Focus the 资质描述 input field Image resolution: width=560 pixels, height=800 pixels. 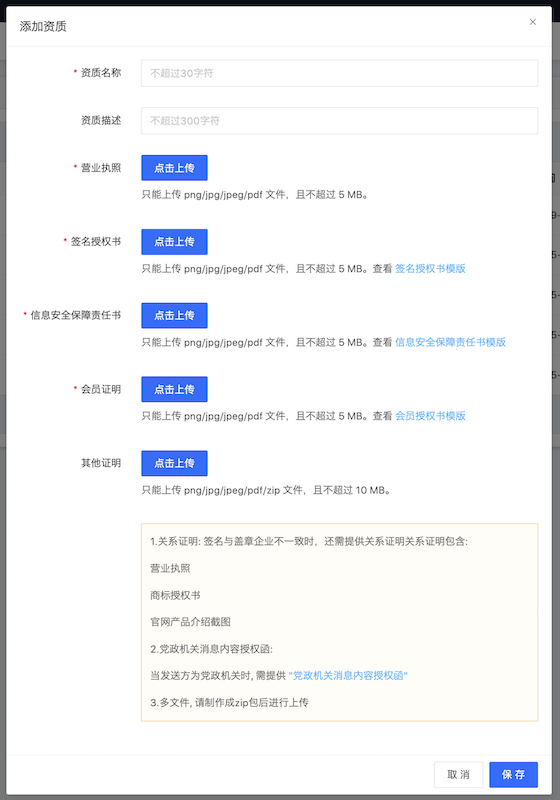339,120
